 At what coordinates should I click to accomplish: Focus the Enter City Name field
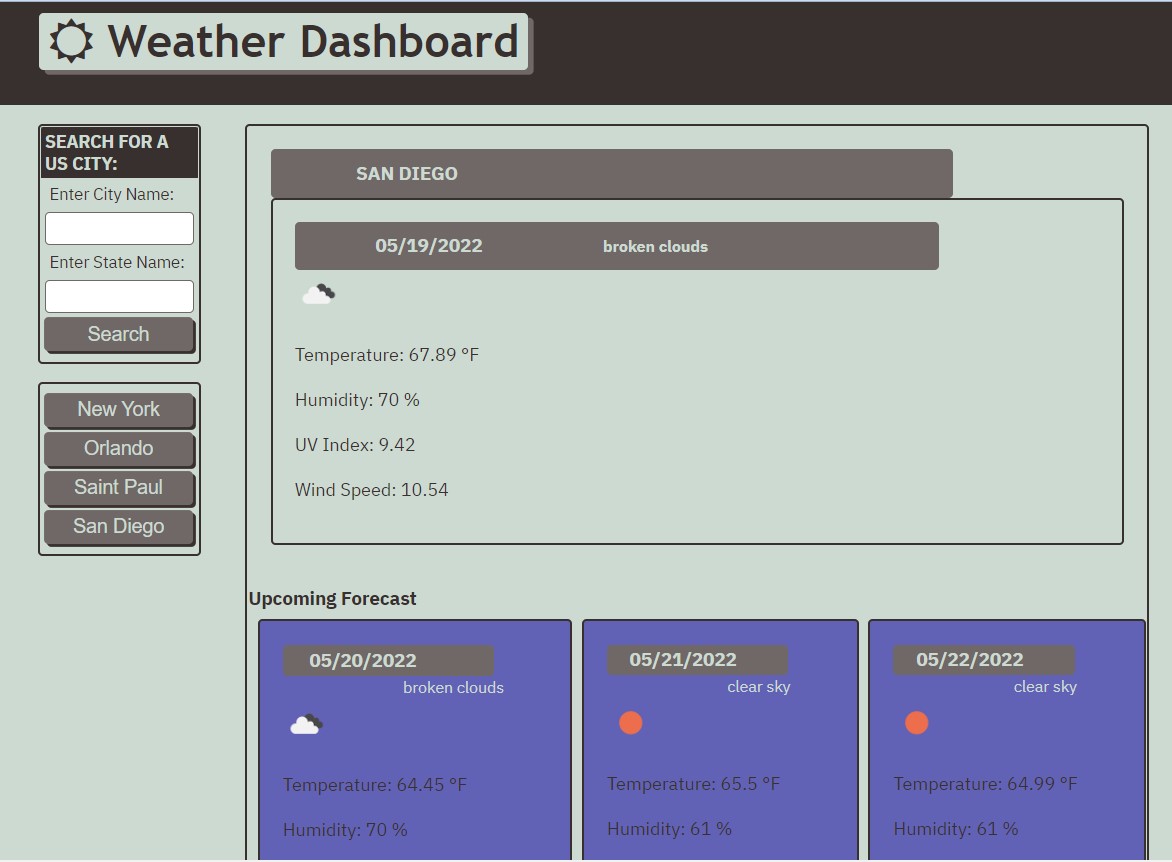tap(120, 228)
